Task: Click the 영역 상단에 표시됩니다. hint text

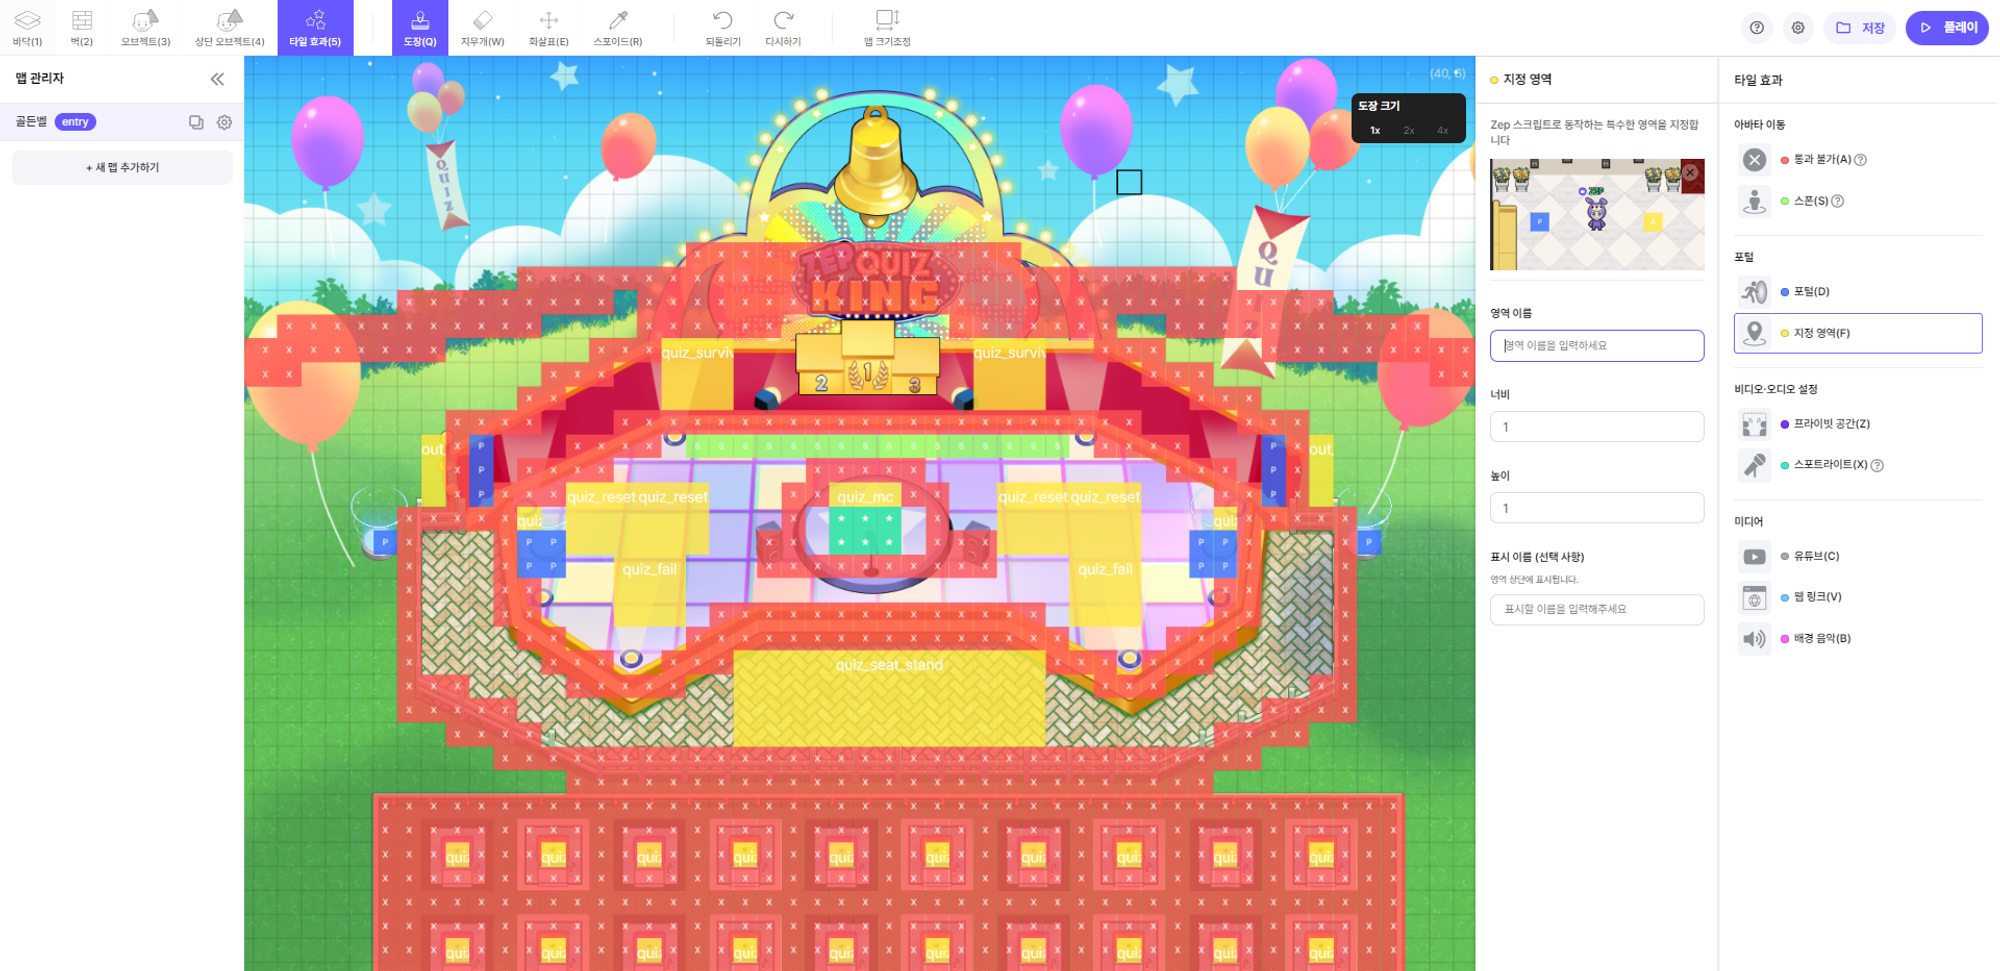Action: pyautogui.click(x=1534, y=579)
